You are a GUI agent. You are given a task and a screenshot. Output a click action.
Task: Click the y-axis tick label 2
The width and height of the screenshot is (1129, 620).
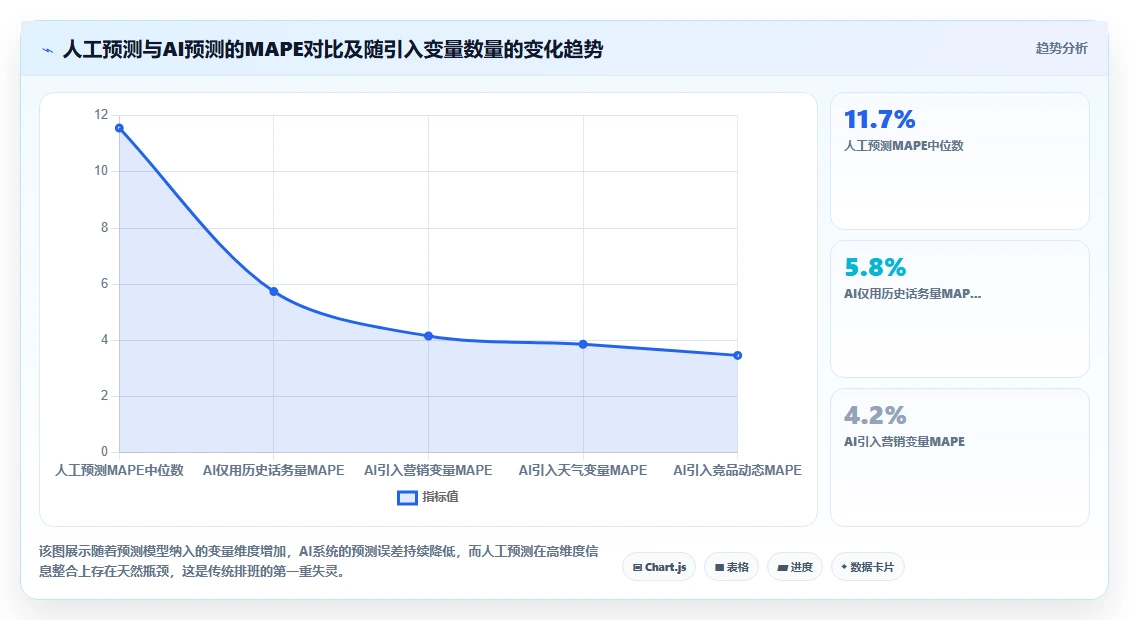104,395
